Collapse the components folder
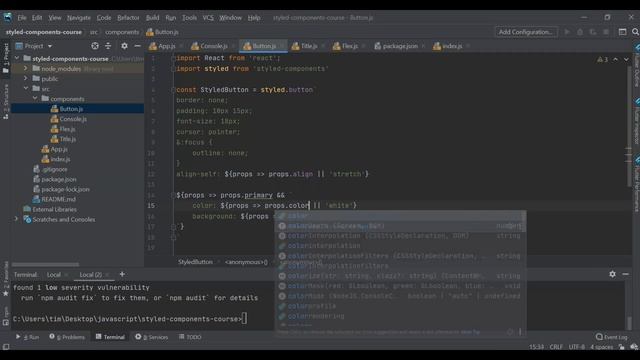Image resolution: width=640 pixels, height=360 pixels. [35, 99]
